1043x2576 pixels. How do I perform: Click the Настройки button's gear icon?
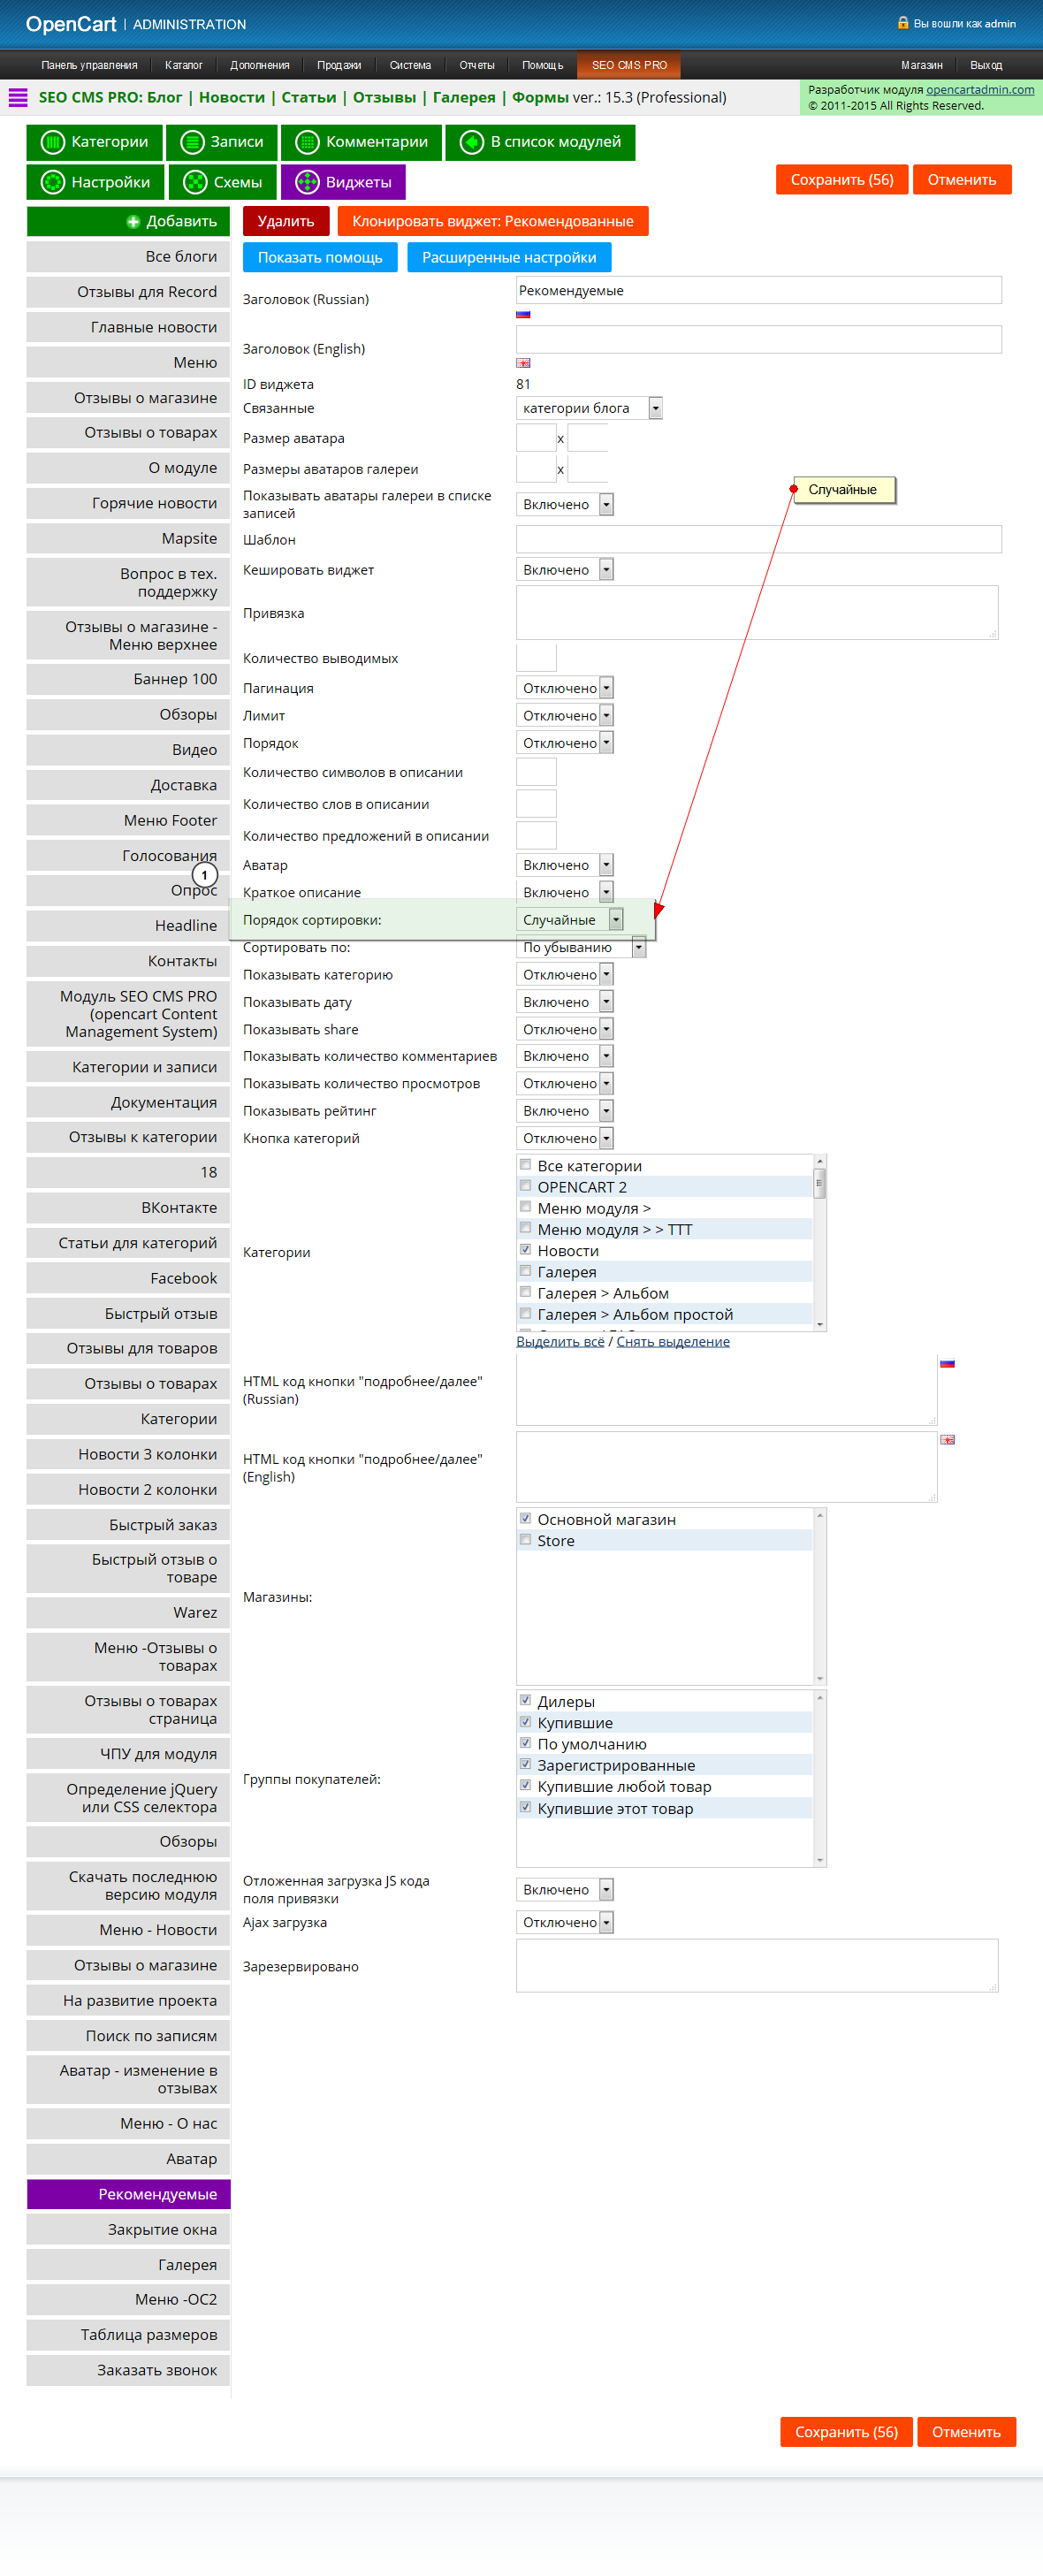pos(52,182)
